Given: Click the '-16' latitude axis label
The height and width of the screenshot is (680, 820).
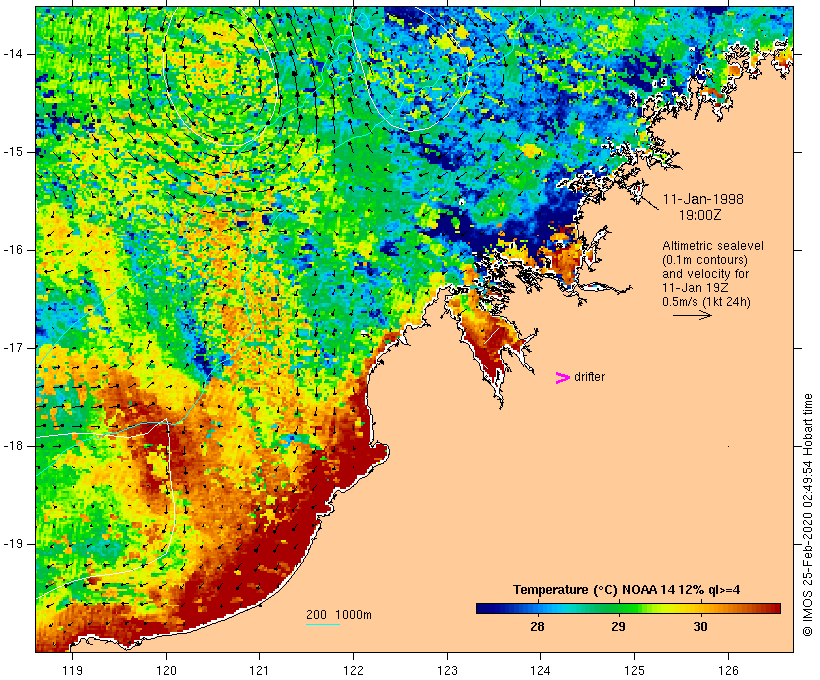Looking at the screenshot, I should click(12, 250).
